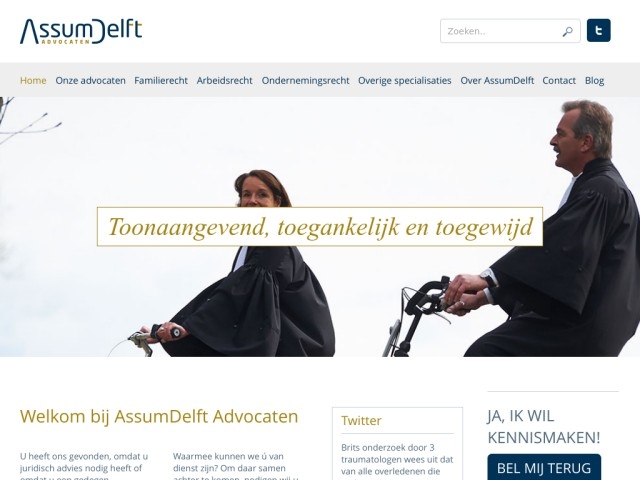Click the Welkom bij AssumDelft Advocaten heading
Image resolution: width=640 pixels, height=480 pixels.
pyautogui.click(x=159, y=416)
